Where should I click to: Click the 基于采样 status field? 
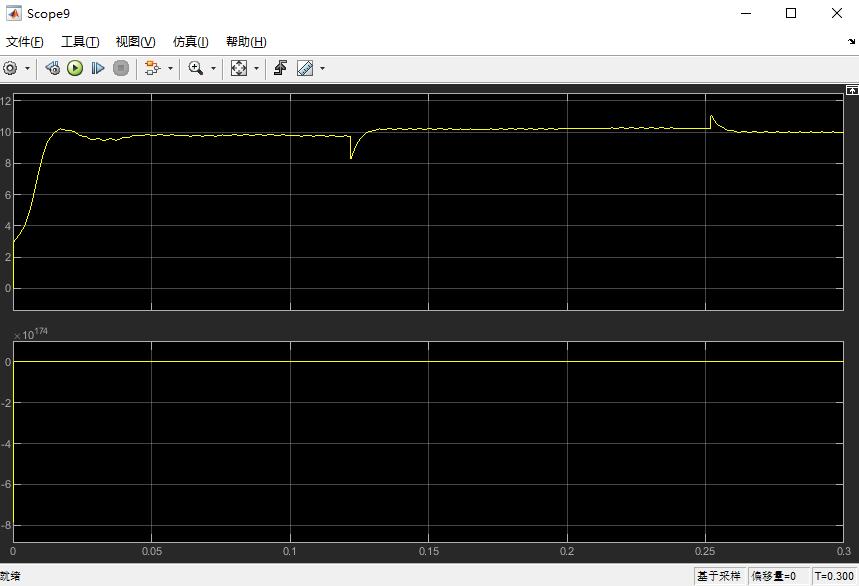coord(718,576)
